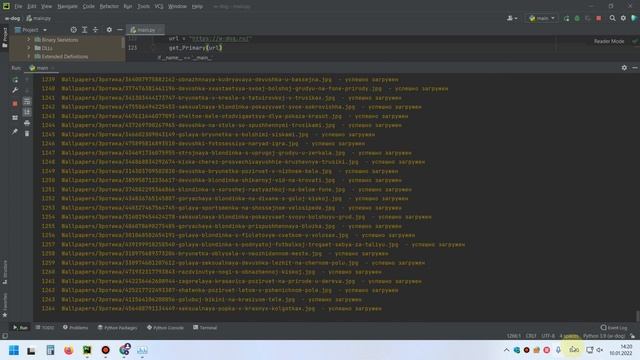Click the expand all icon in the Project panel
640x360 pixels.
pos(84,30)
